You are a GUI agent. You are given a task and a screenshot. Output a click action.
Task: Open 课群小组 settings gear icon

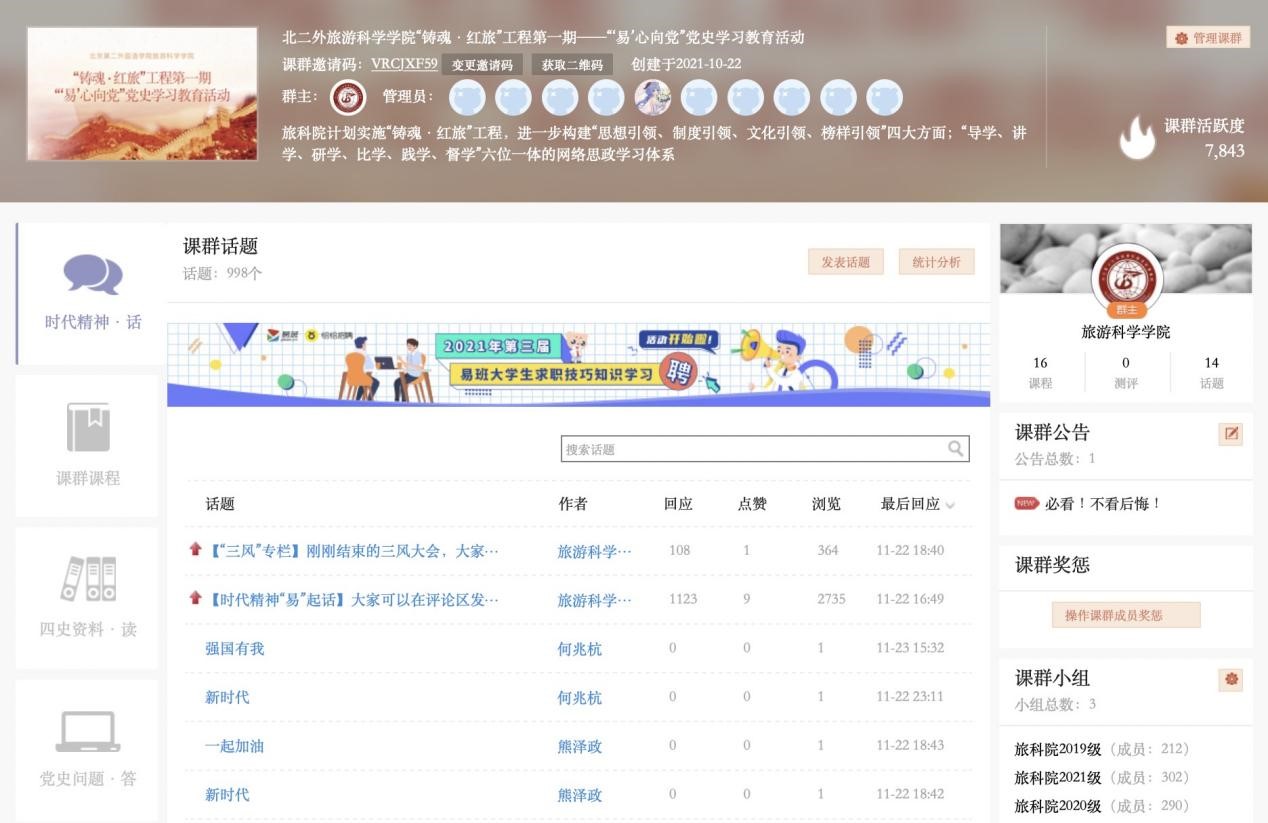click(x=1231, y=679)
